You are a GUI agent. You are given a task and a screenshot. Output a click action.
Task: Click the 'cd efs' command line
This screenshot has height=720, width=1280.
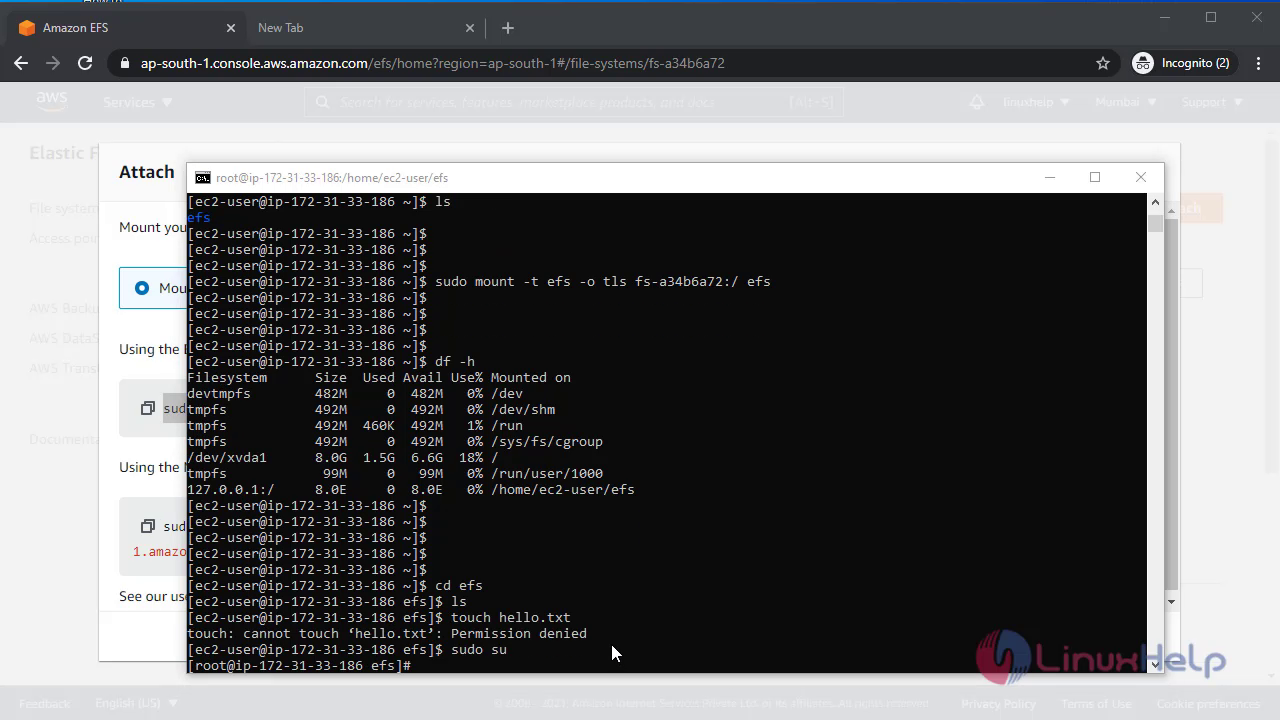pos(335,586)
